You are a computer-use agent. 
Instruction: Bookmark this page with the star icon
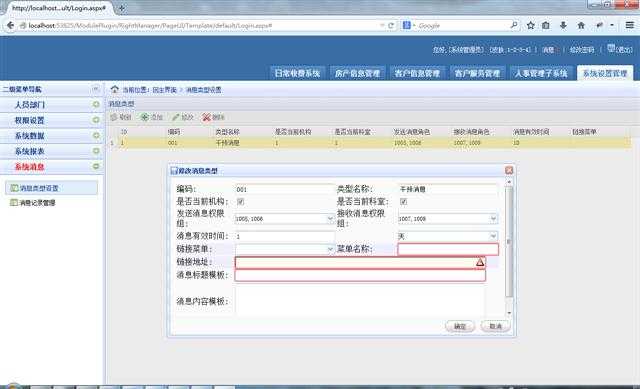point(530,25)
